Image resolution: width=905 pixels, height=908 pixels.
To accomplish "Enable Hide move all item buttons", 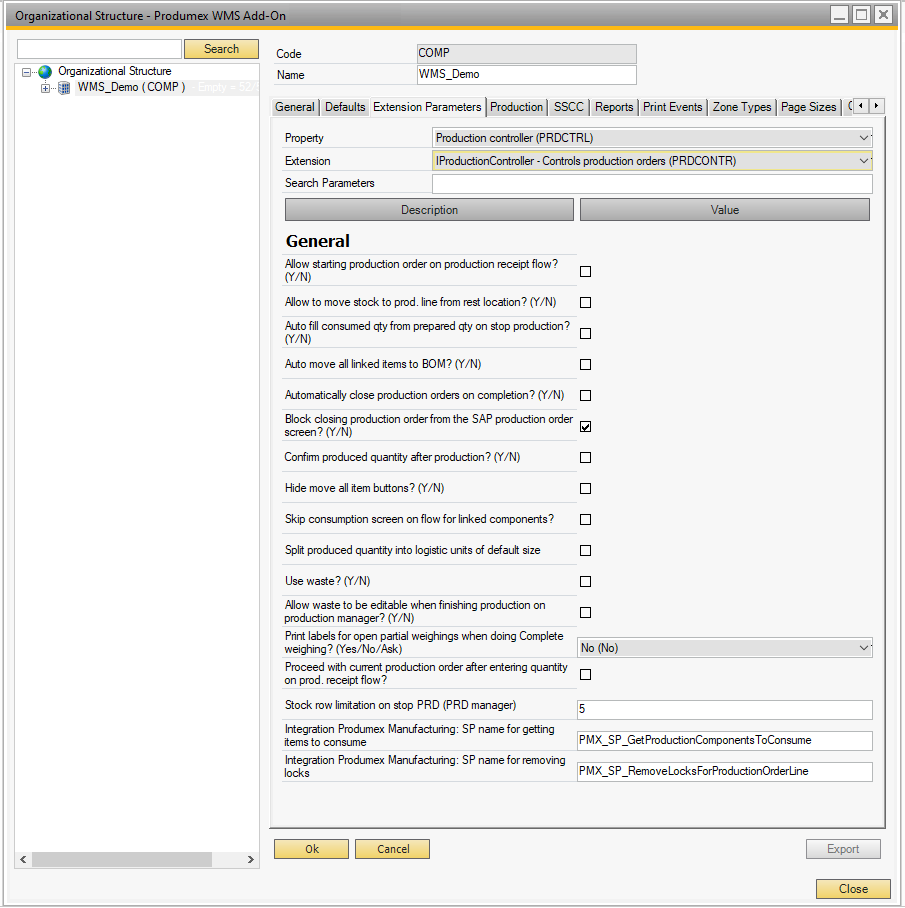I will point(585,488).
